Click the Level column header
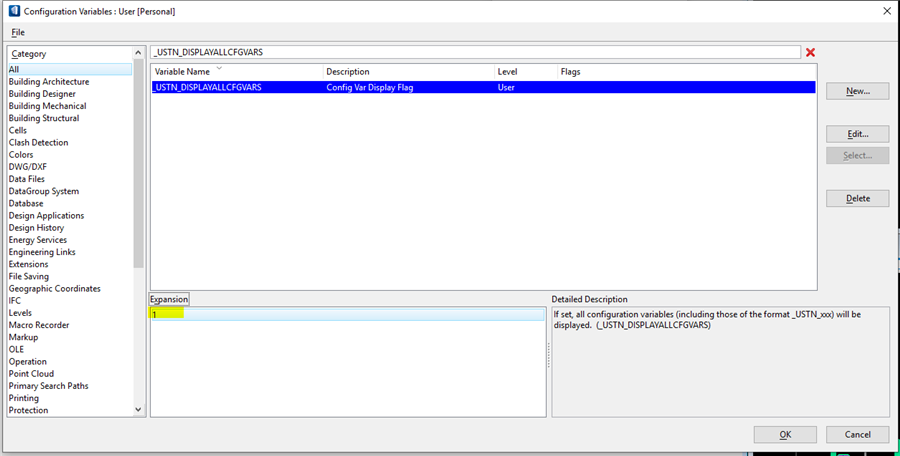900x456 pixels. pyautogui.click(x=526, y=72)
